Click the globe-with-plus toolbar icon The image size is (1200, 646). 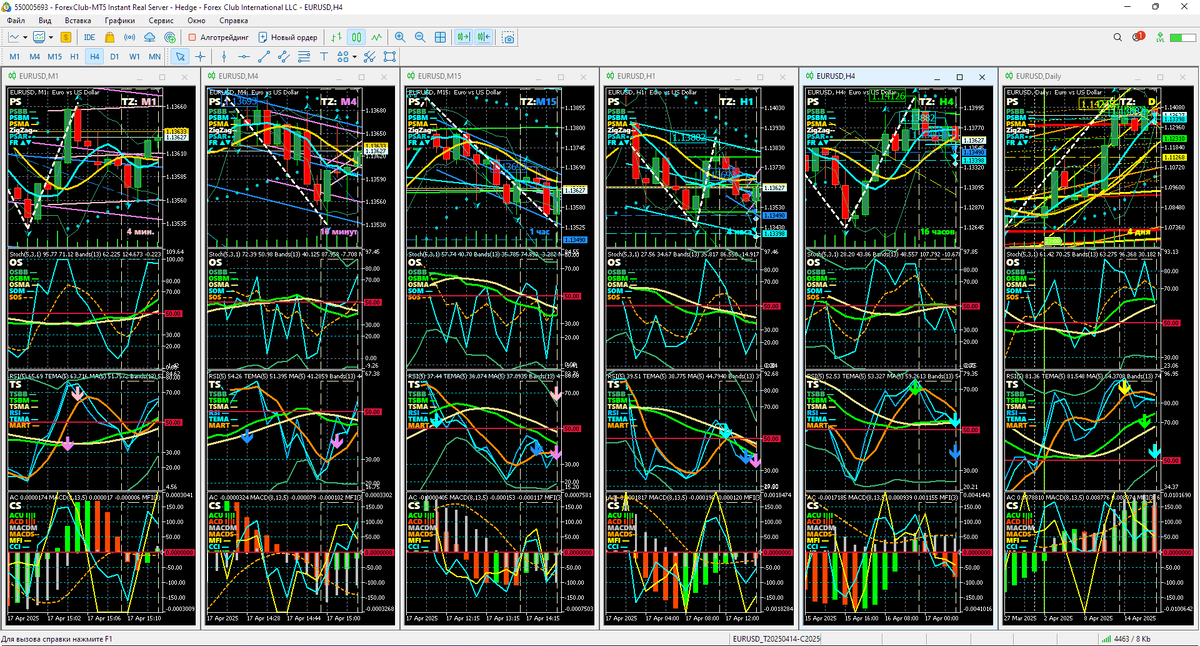click(170, 37)
